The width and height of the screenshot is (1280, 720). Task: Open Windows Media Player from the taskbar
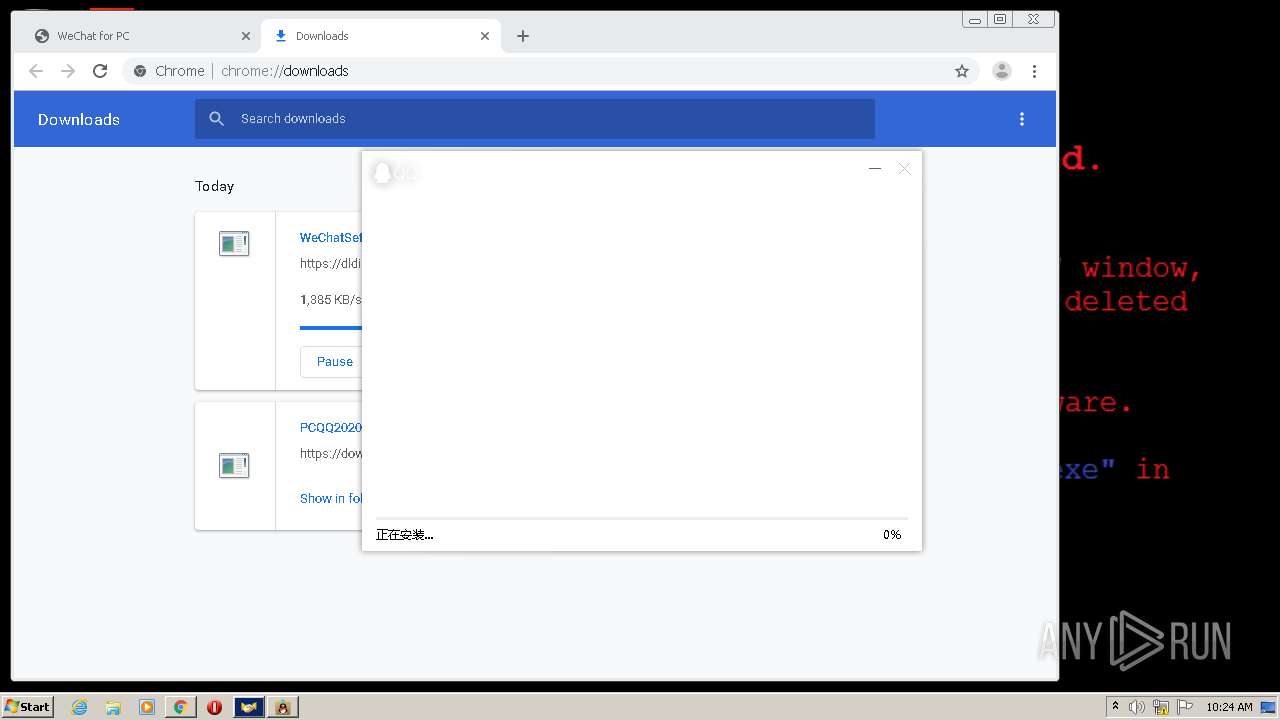tap(147, 707)
